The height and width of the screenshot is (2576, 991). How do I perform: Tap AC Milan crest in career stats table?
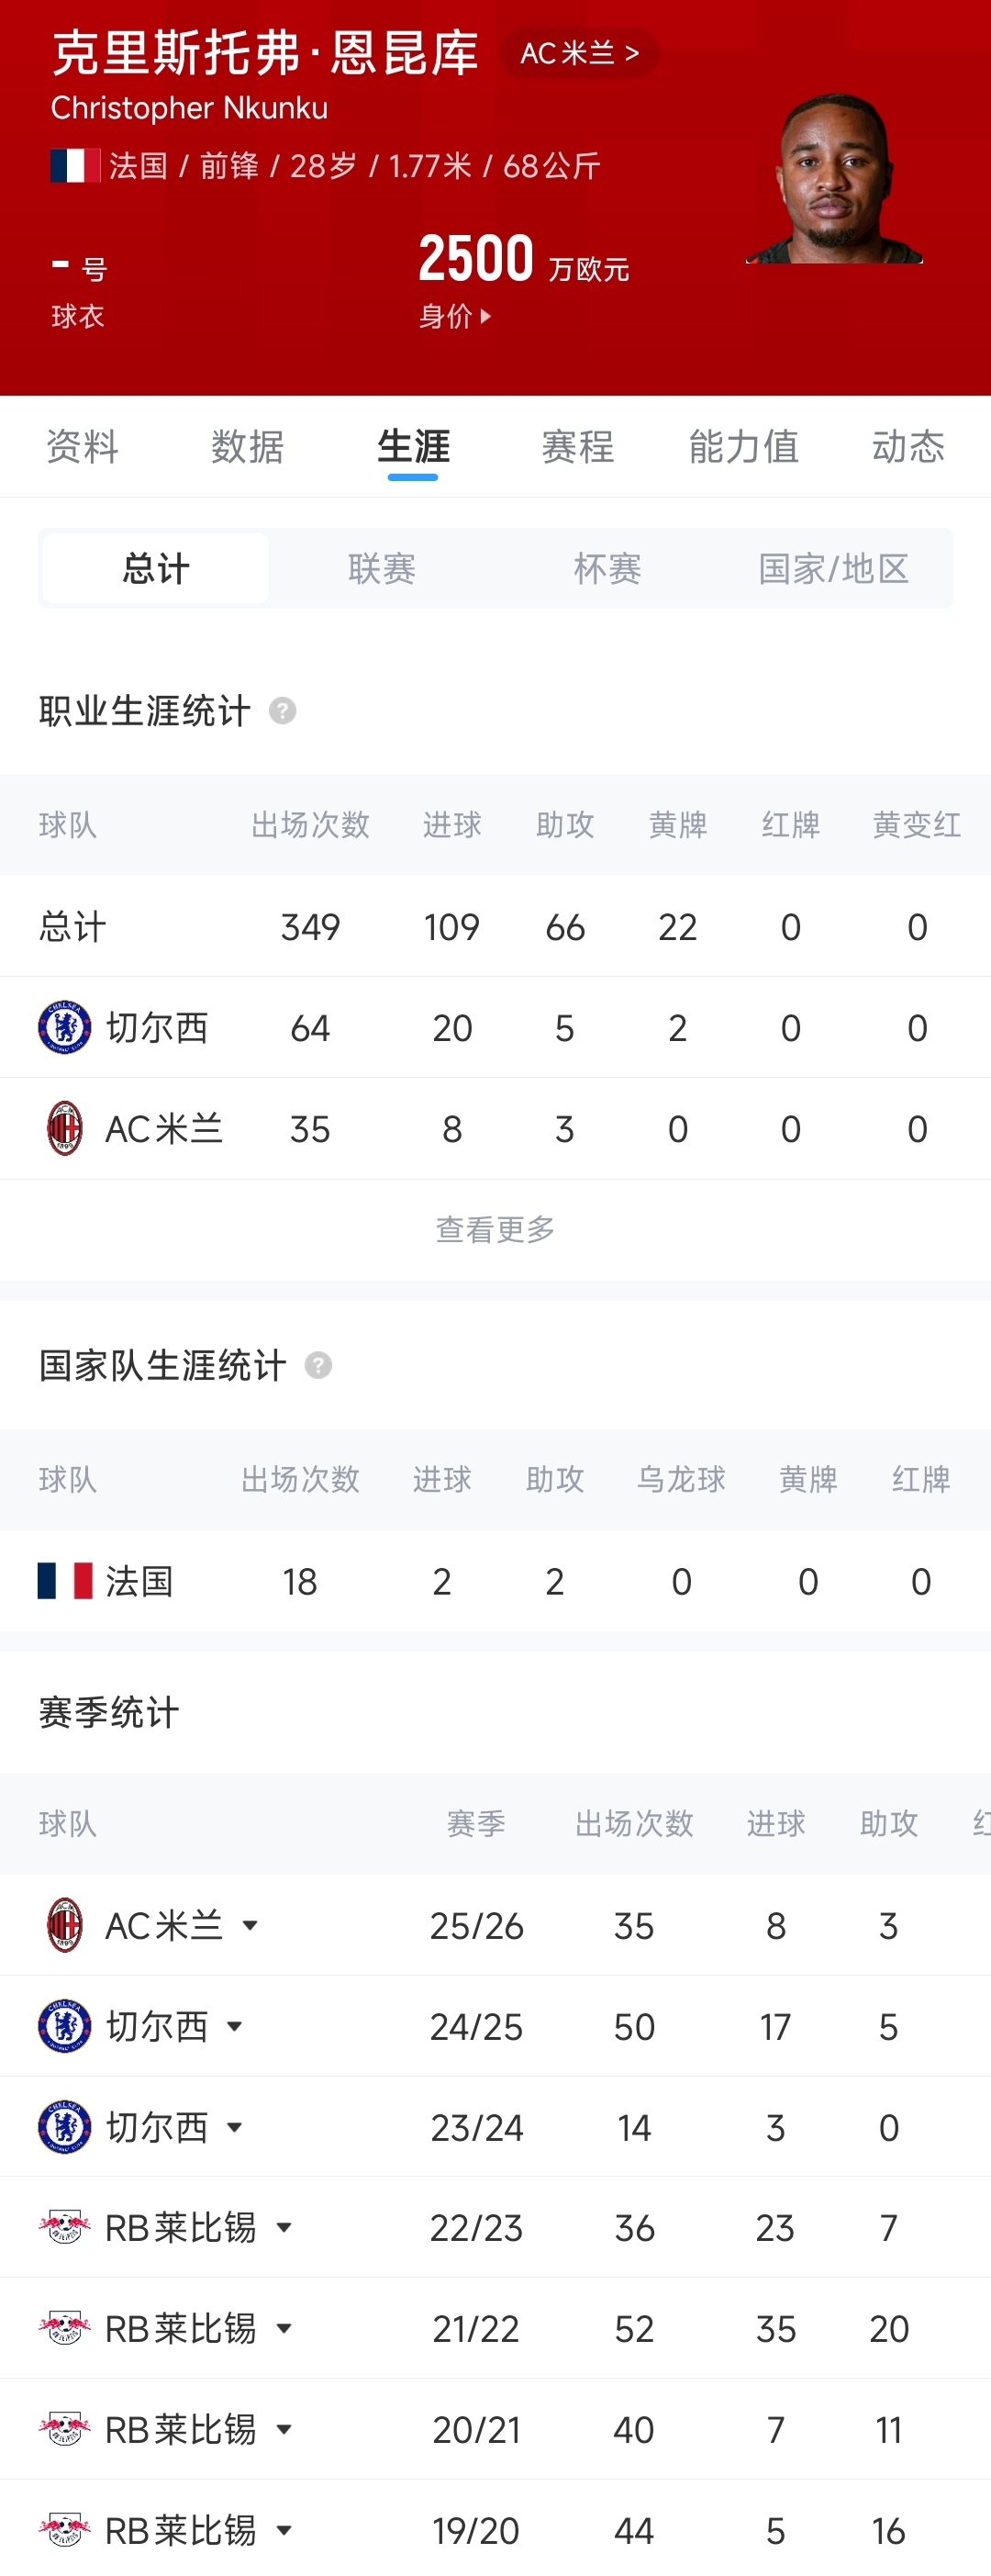point(65,1128)
